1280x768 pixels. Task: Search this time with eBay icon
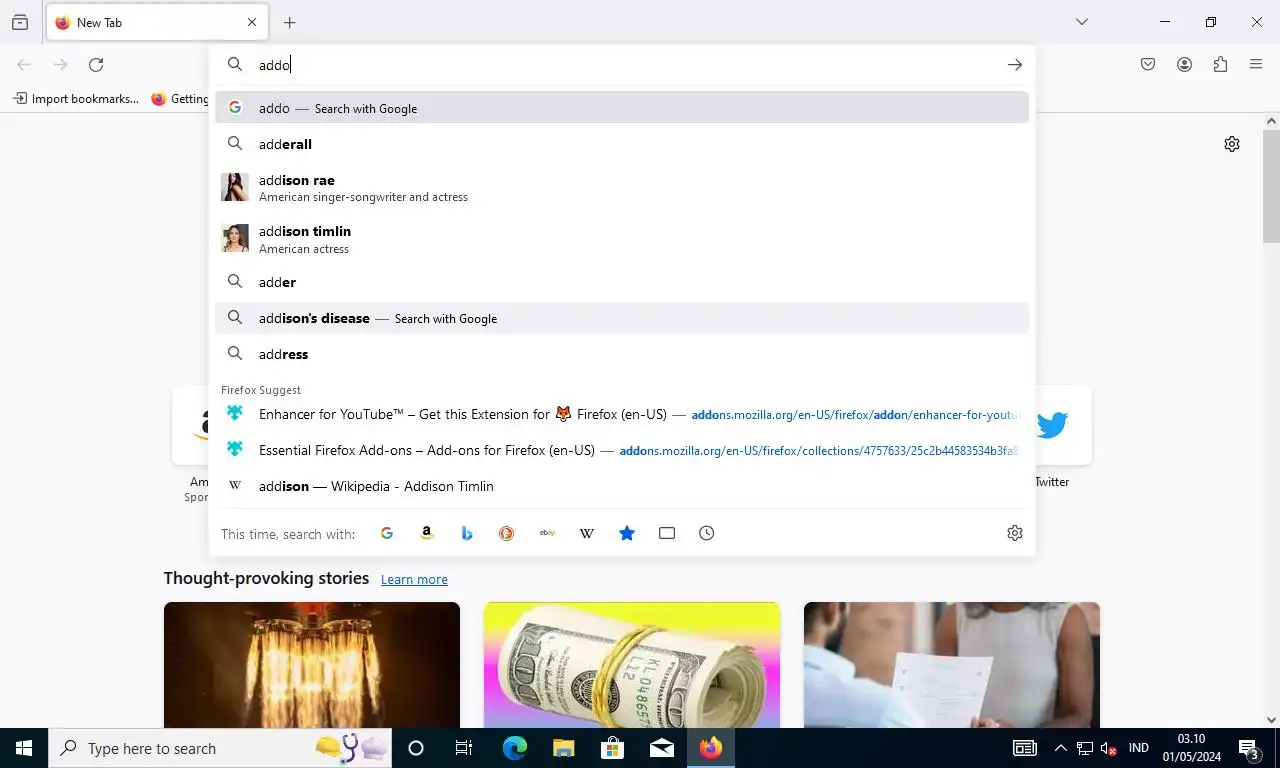click(x=547, y=533)
